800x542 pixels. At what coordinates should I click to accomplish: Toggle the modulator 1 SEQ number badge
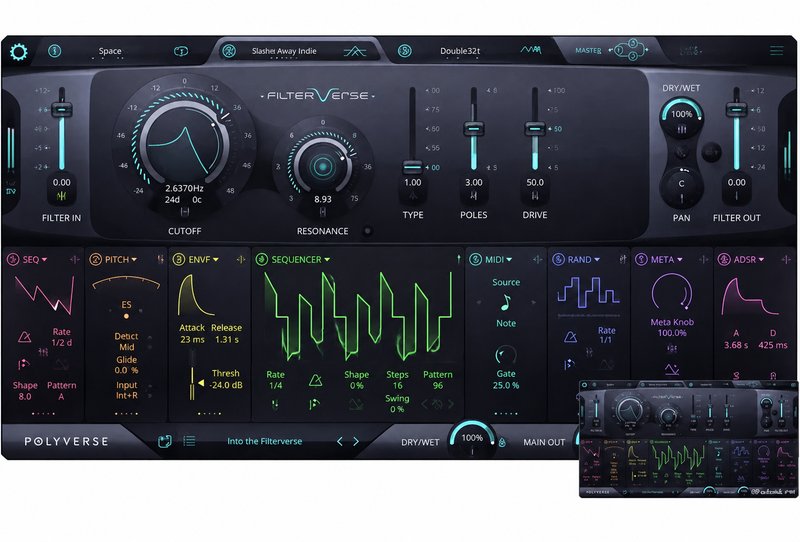pos(13,259)
